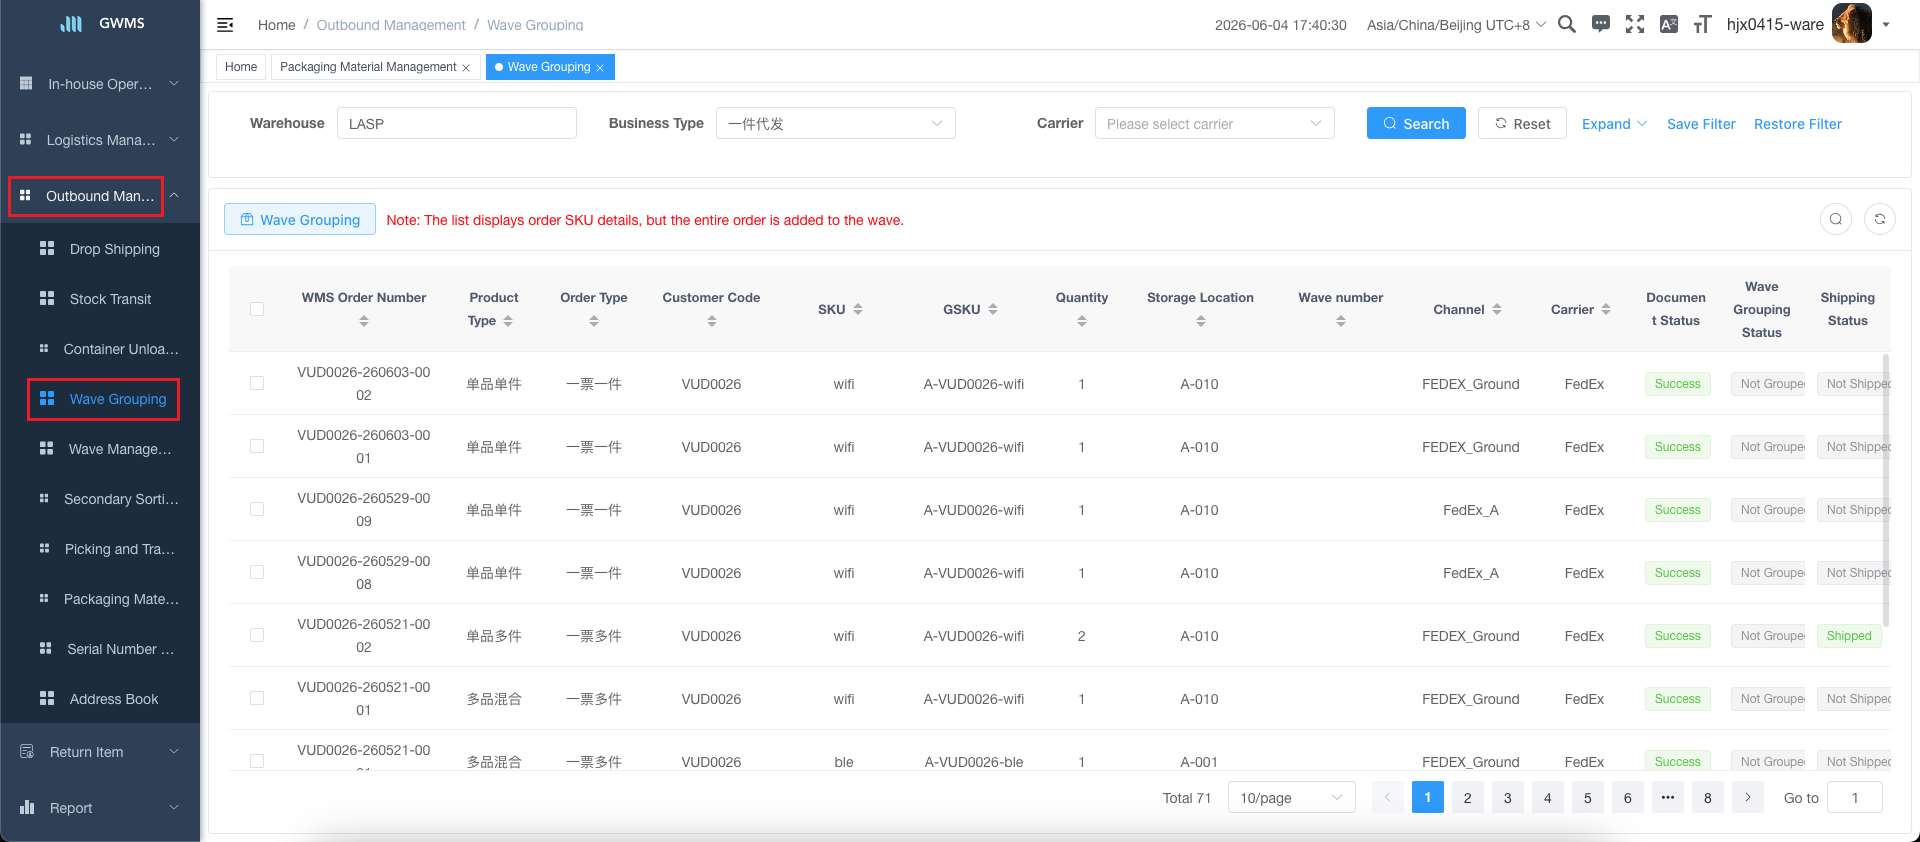Open Secondary Sorting in sidebar
1920x842 pixels.
coord(100,499)
